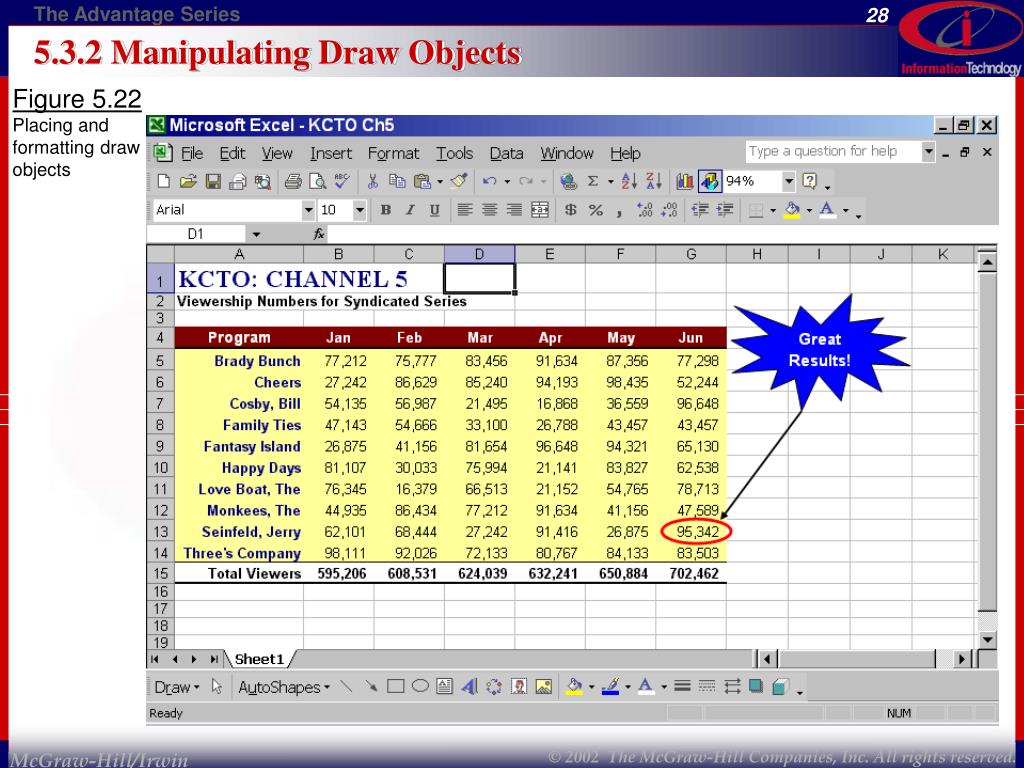The image size is (1024, 768).
Task: Open the Tools menu
Action: coord(454,153)
